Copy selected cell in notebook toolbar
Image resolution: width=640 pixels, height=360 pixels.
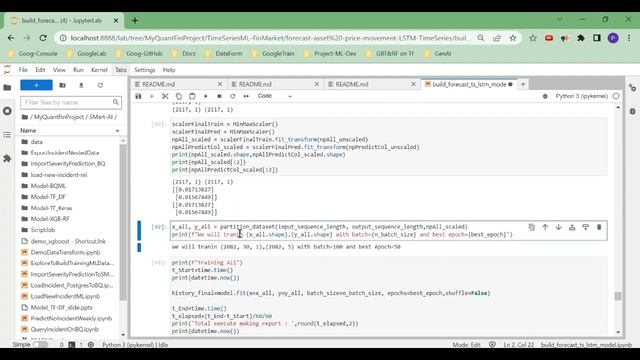pyautogui.click(x=179, y=96)
